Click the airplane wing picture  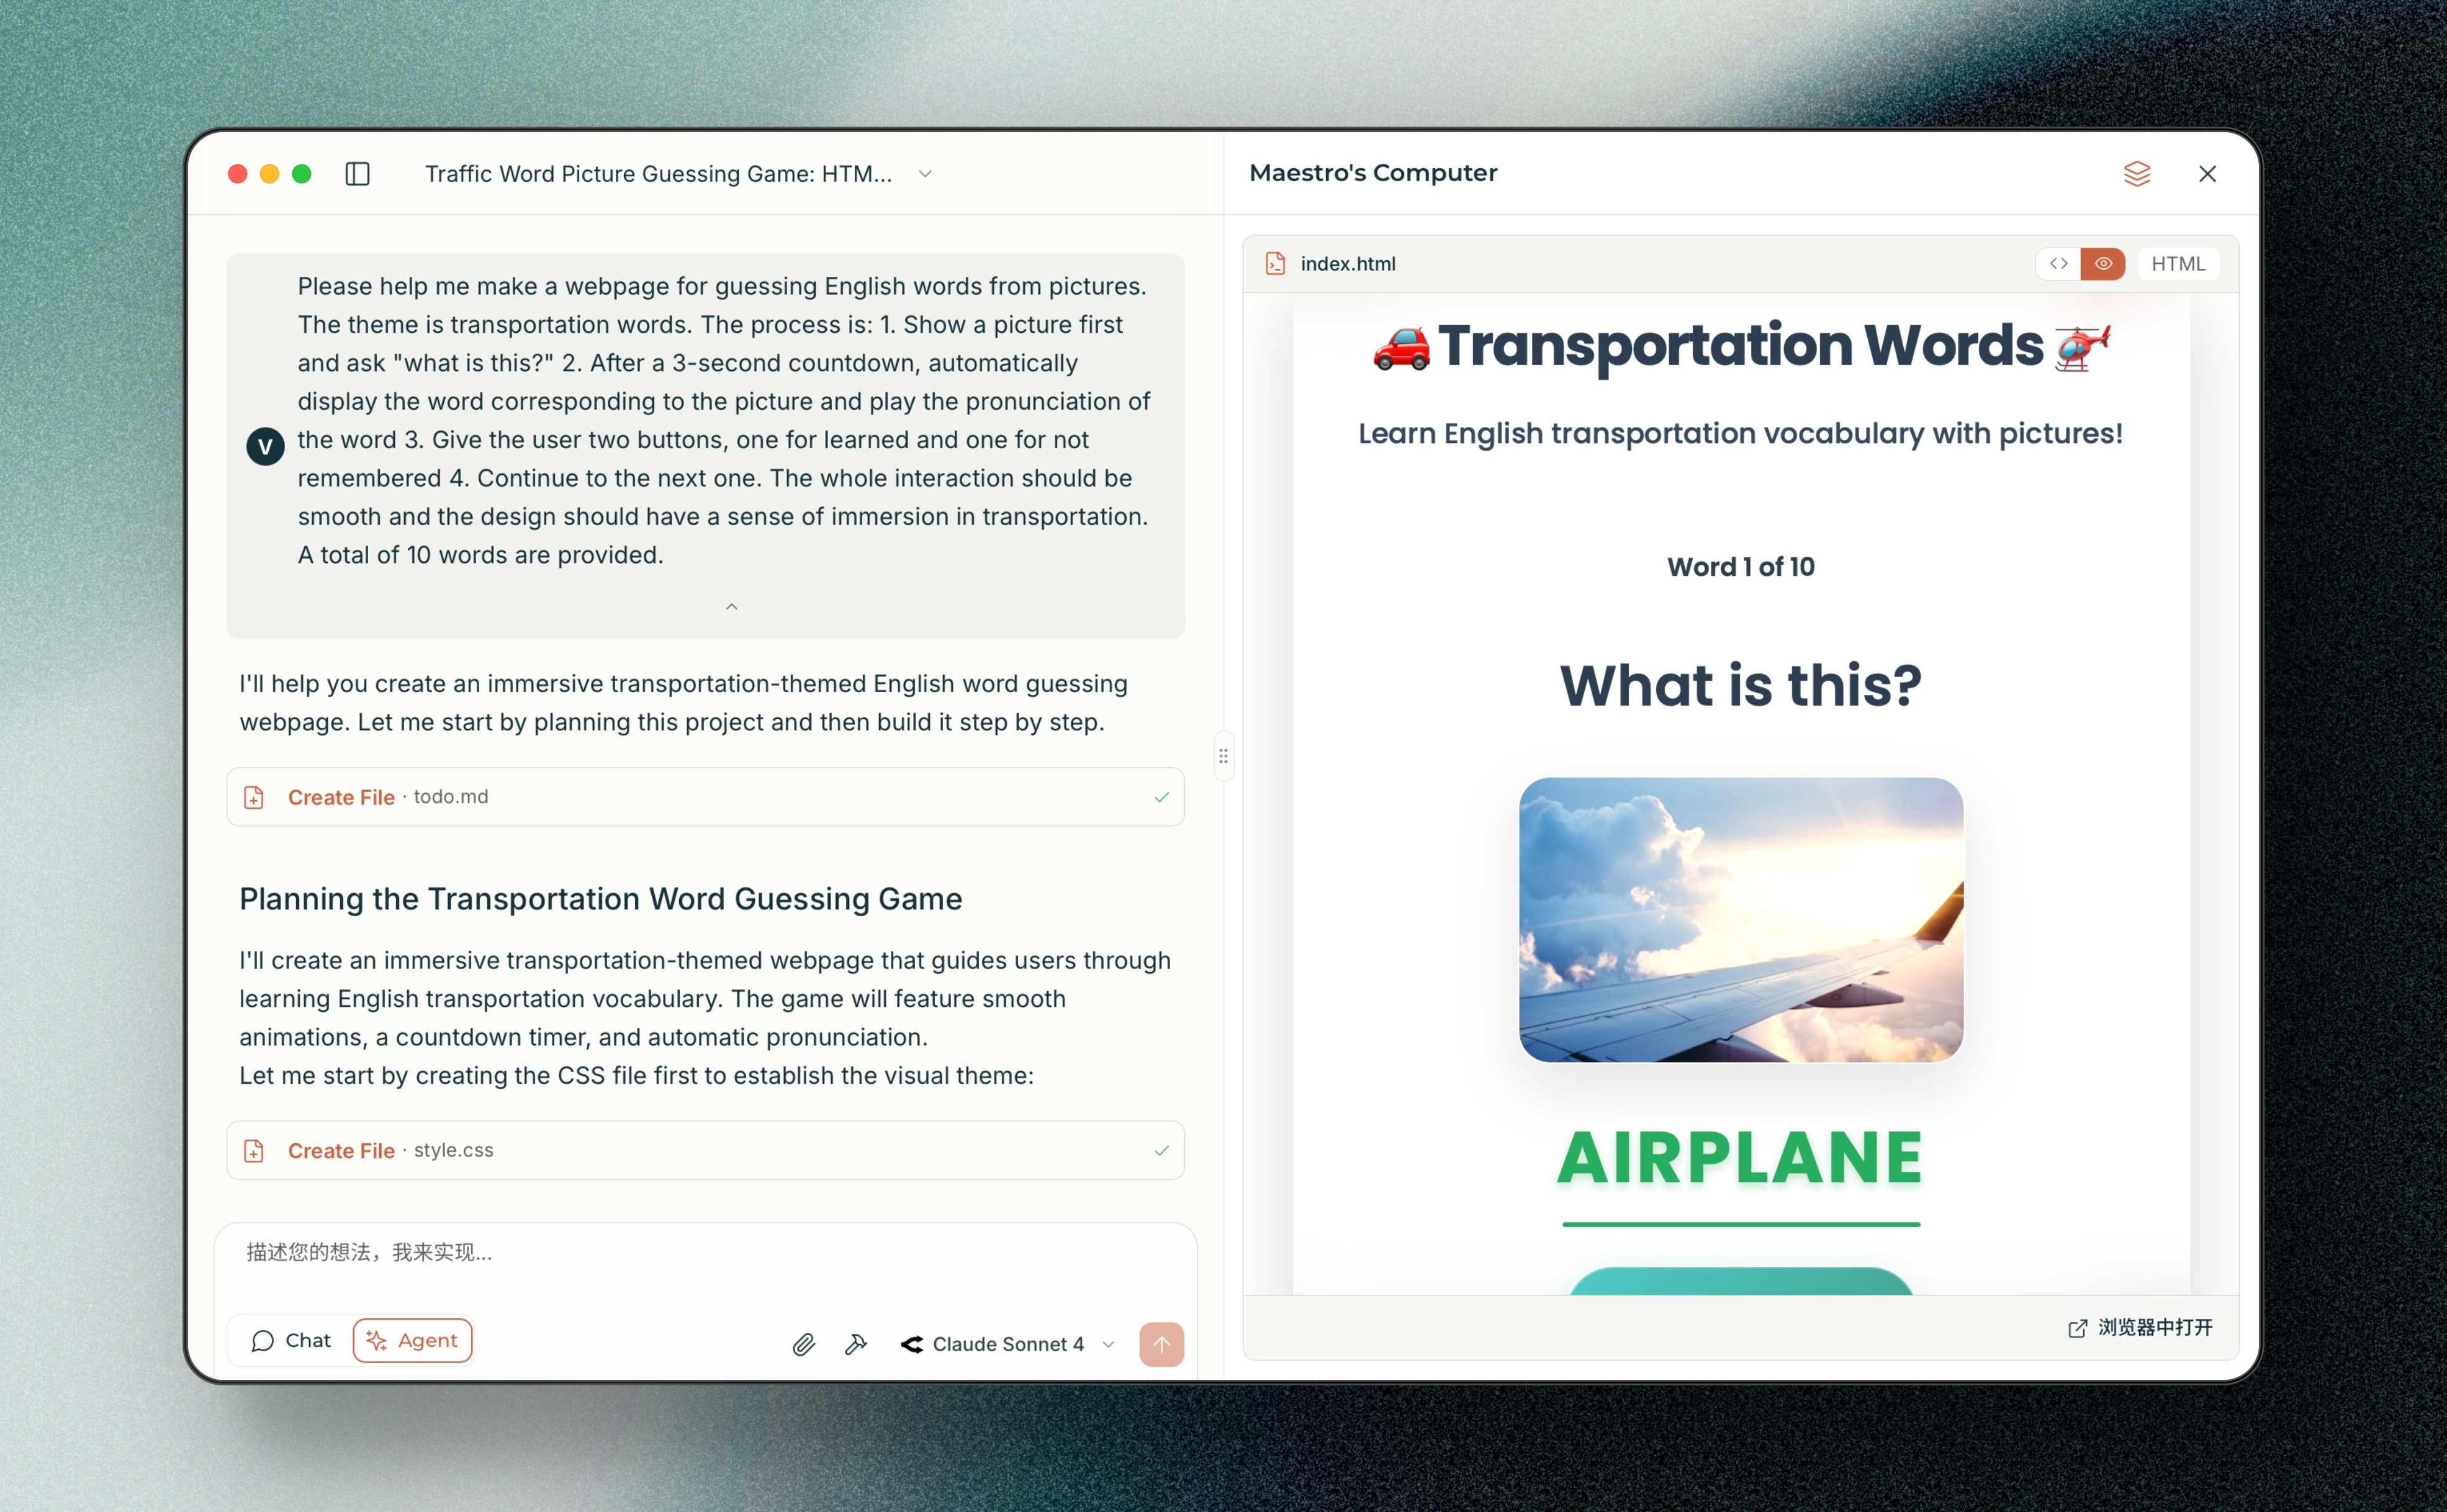(x=1740, y=919)
